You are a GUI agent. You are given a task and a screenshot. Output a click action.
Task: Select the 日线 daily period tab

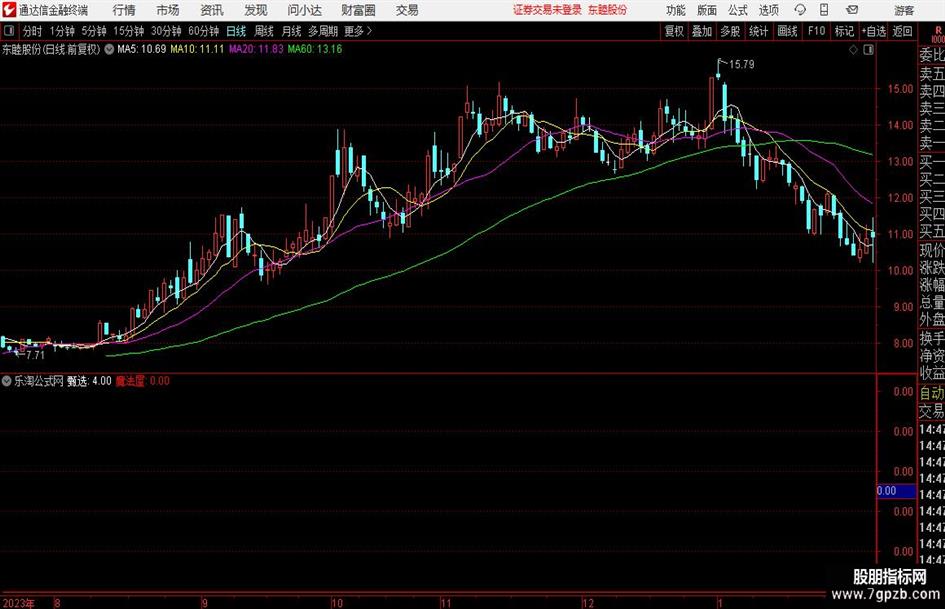[236, 31]
